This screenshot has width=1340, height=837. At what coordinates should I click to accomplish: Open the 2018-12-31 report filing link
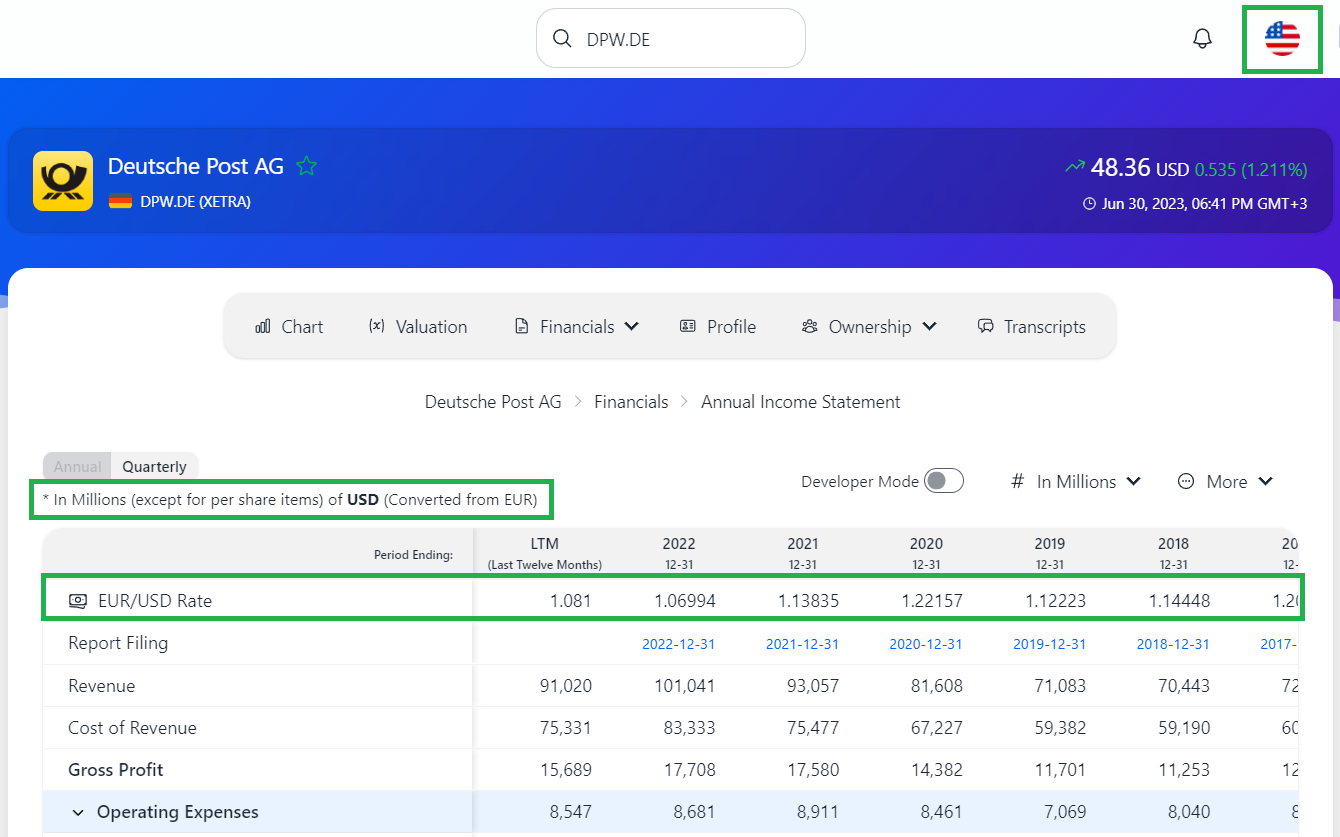(x=1173, y=644)
